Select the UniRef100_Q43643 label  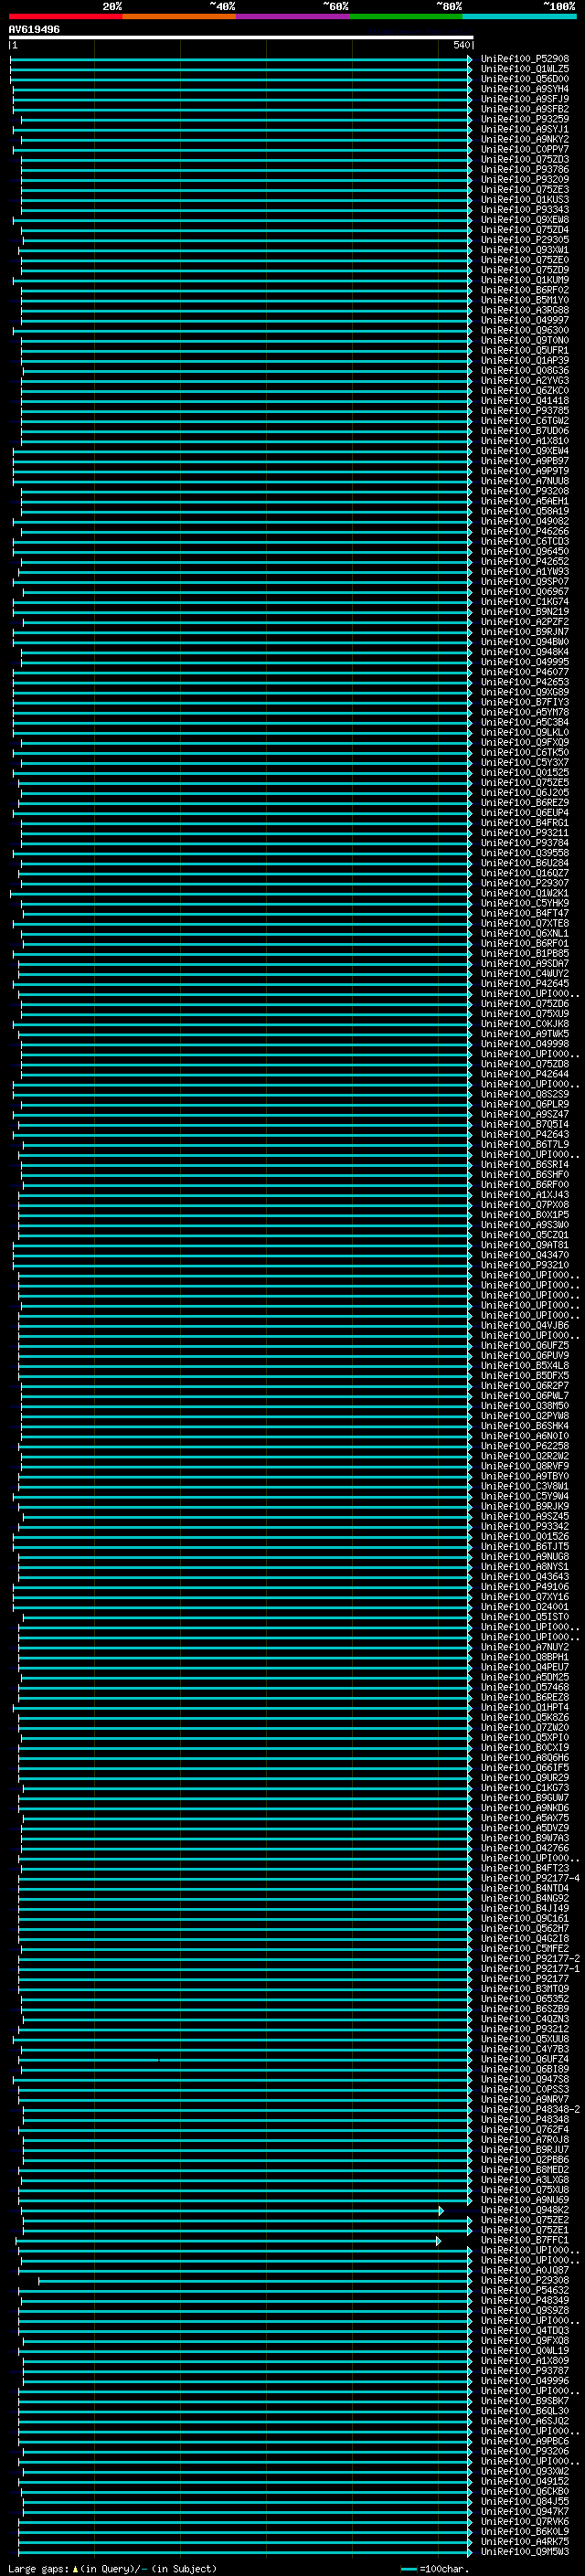click(525, 1577)
